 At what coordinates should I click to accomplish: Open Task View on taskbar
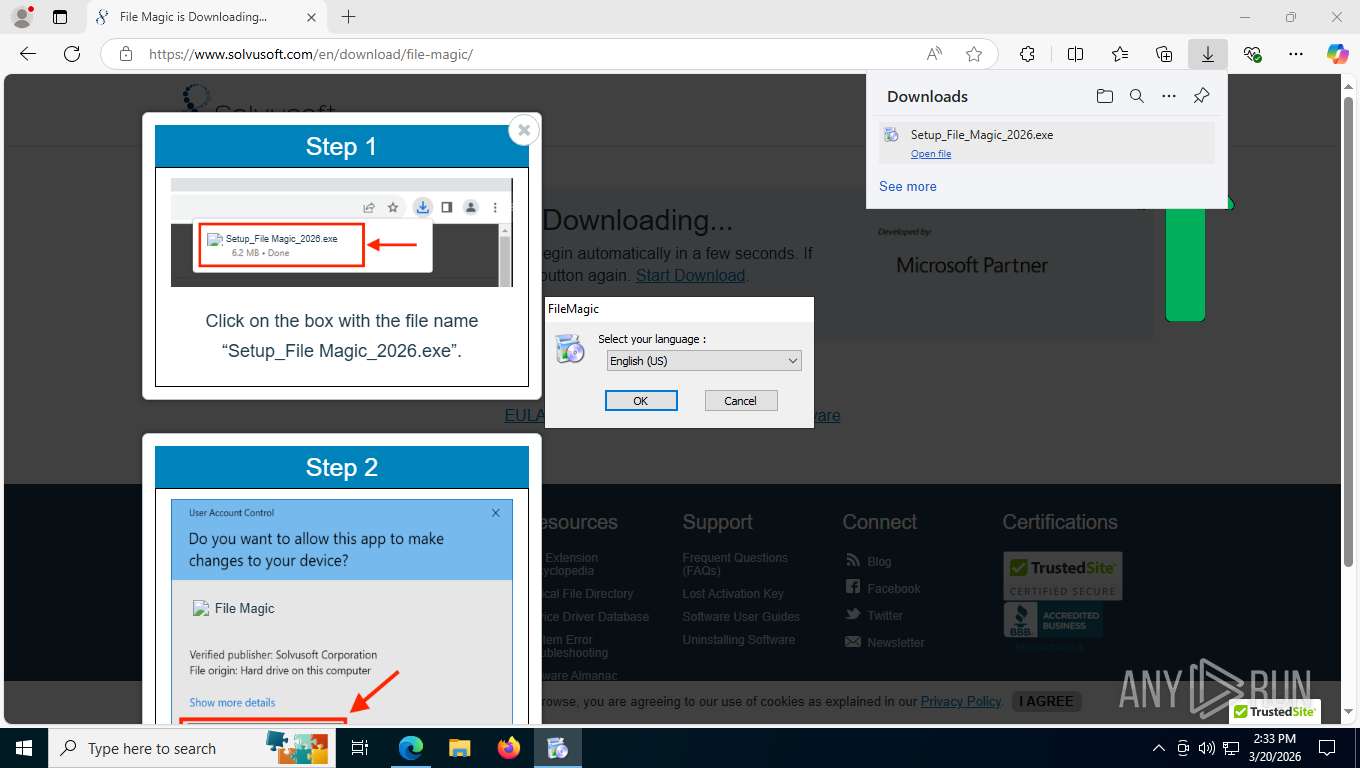pyautogui.click(x=360, y=748)
